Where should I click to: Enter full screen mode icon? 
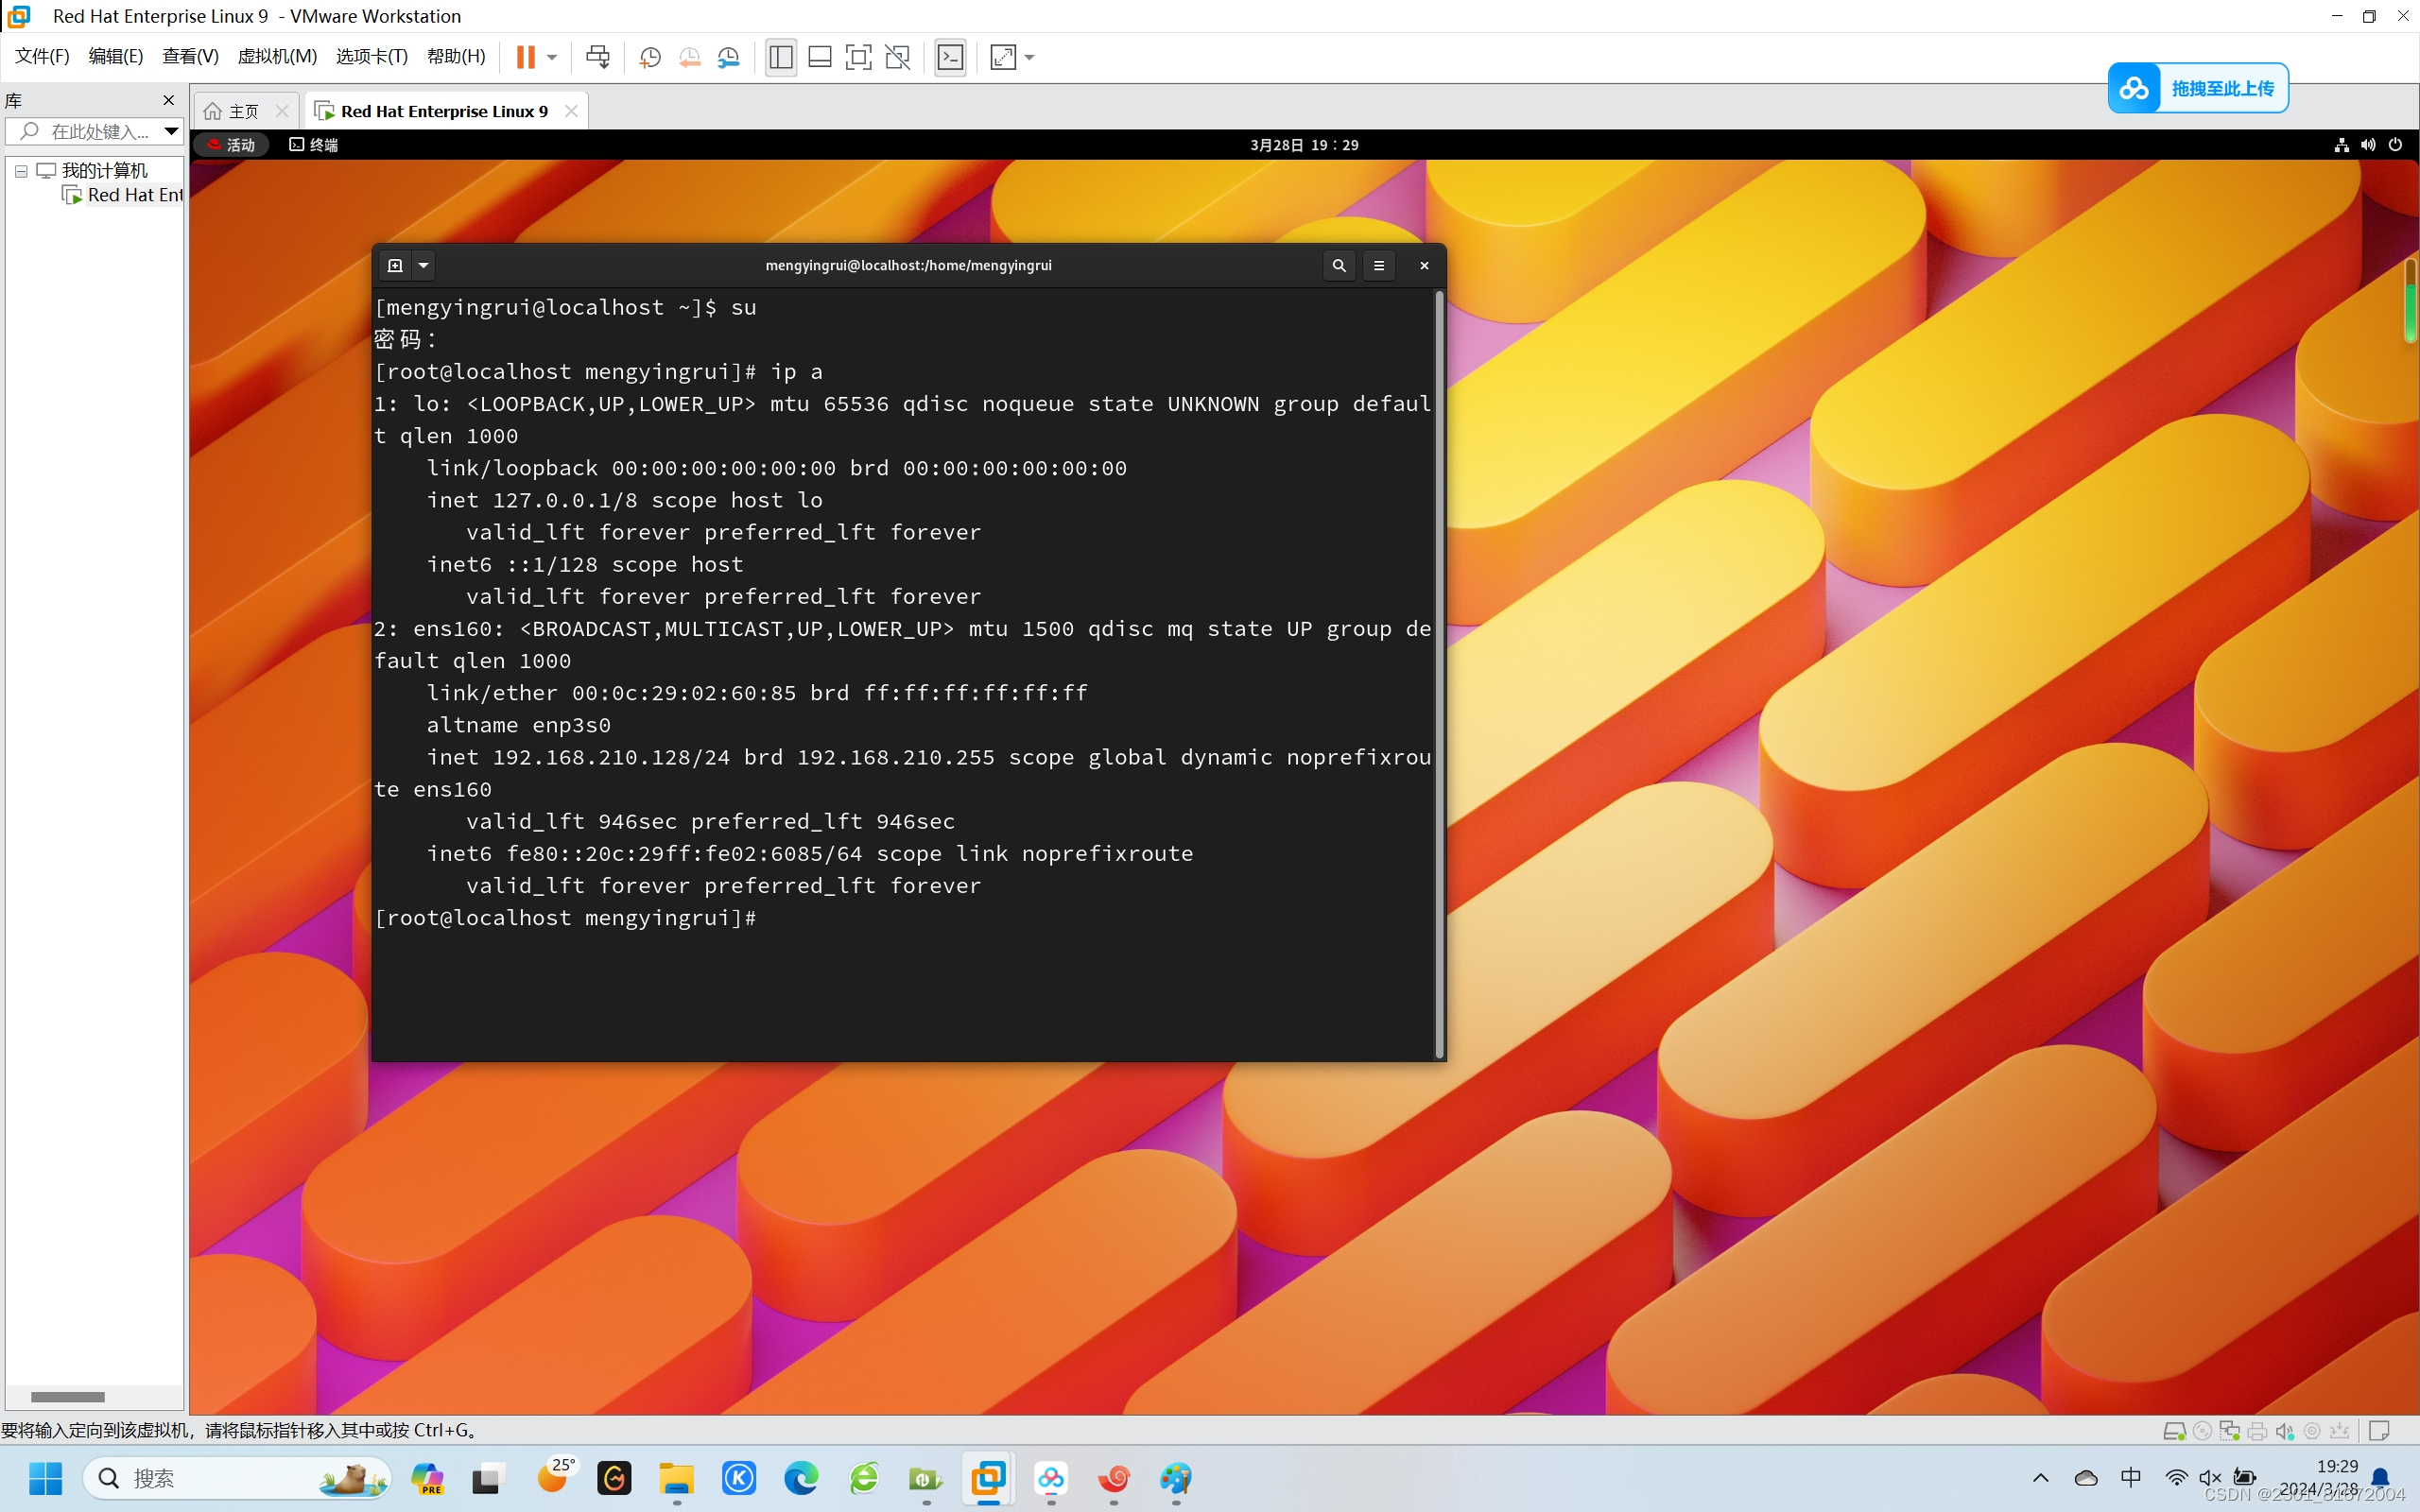tap(858, 57)
